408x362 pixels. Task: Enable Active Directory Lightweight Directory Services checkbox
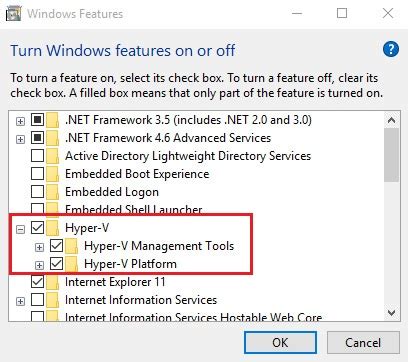point(37,156)
